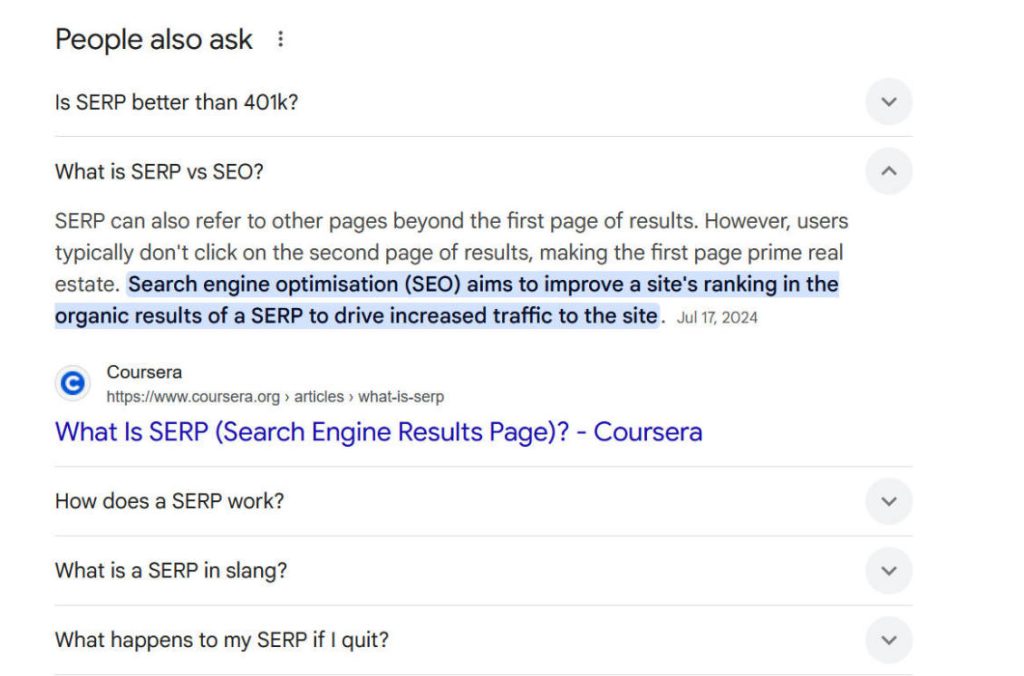Click the "What is a SERP in slang?" question
Screen dimensions: 1024x676
(171, 571)
